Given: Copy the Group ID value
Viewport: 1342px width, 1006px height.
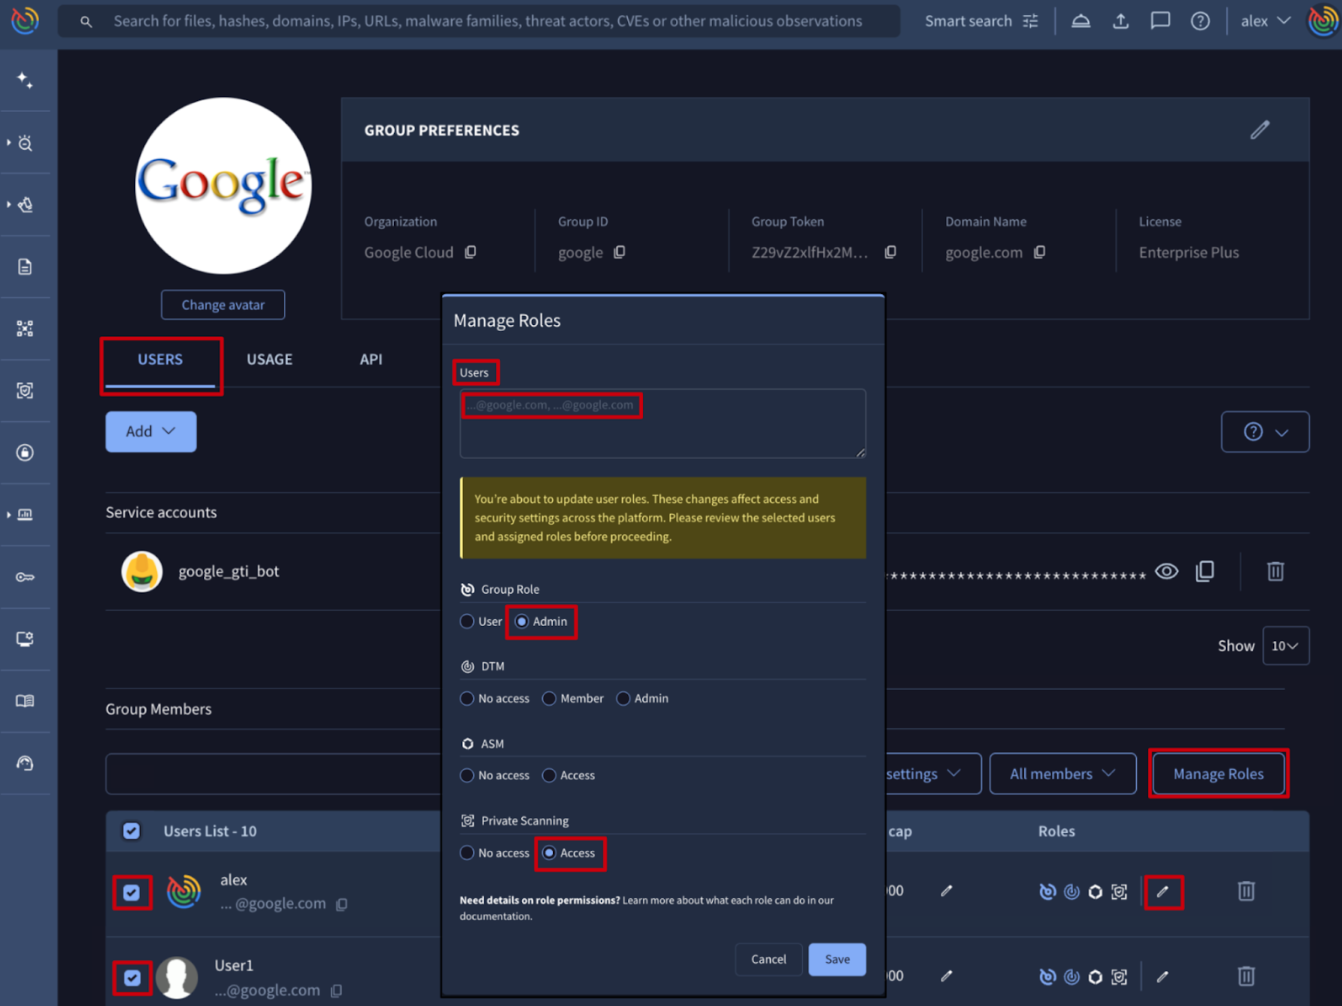Looking at the screenshot, I should pyautogui.click(x=620, y=252).
